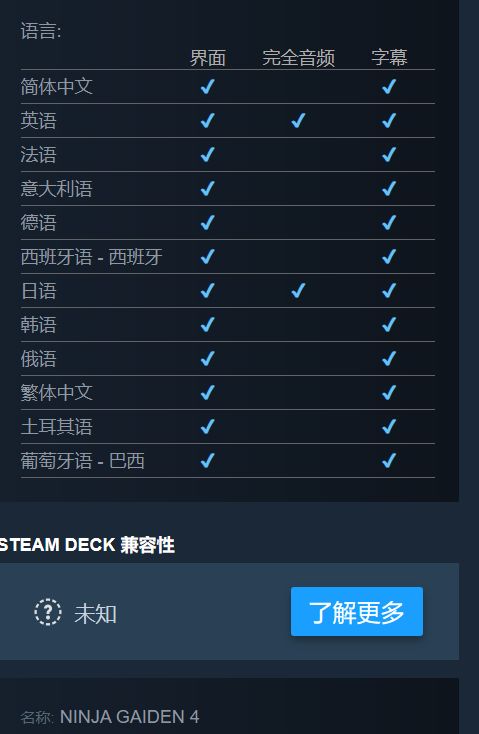The image size is (479, 734).
Task: Click the 简体中文 subtitles checkmark
Action: pos(389,86)
